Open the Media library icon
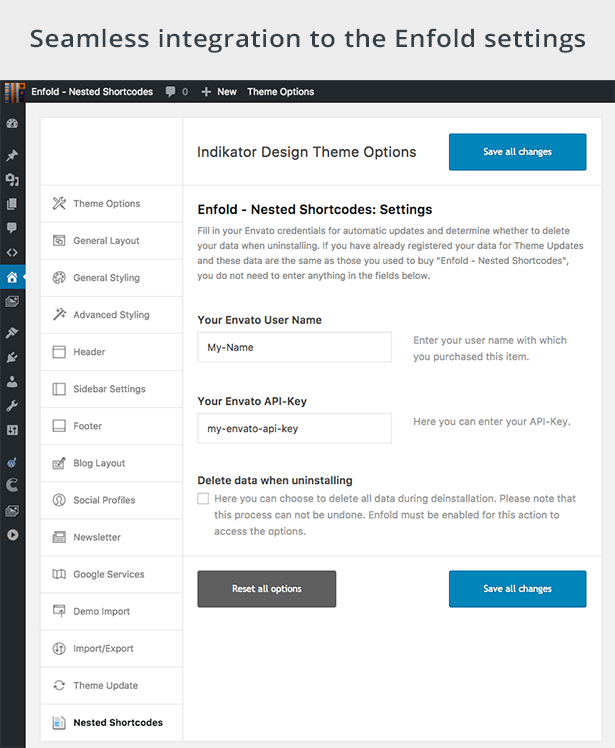The image size is (615, 748). click(x=12, y=180)
